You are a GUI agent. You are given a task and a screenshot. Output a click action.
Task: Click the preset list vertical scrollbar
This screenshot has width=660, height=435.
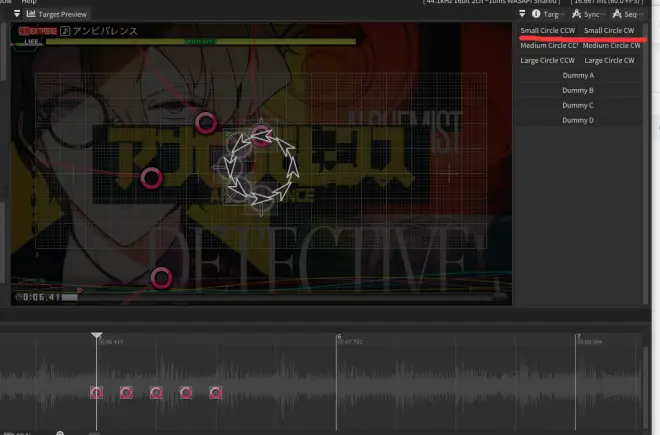pyautogui.click(x=646, y=164)
